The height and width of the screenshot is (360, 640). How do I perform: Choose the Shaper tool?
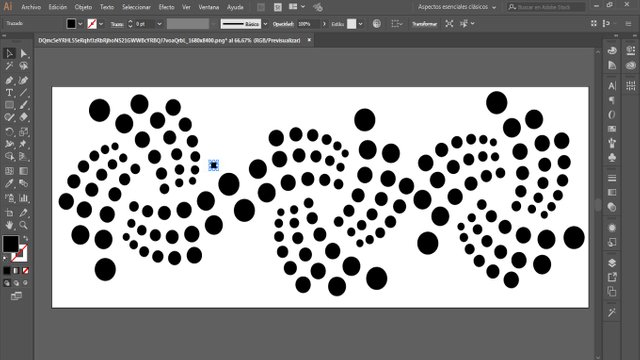[9, 118]
